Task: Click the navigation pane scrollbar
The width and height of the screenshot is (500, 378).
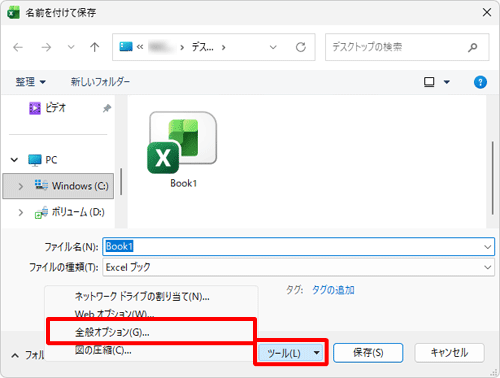Action: click(x=121, y=181)
